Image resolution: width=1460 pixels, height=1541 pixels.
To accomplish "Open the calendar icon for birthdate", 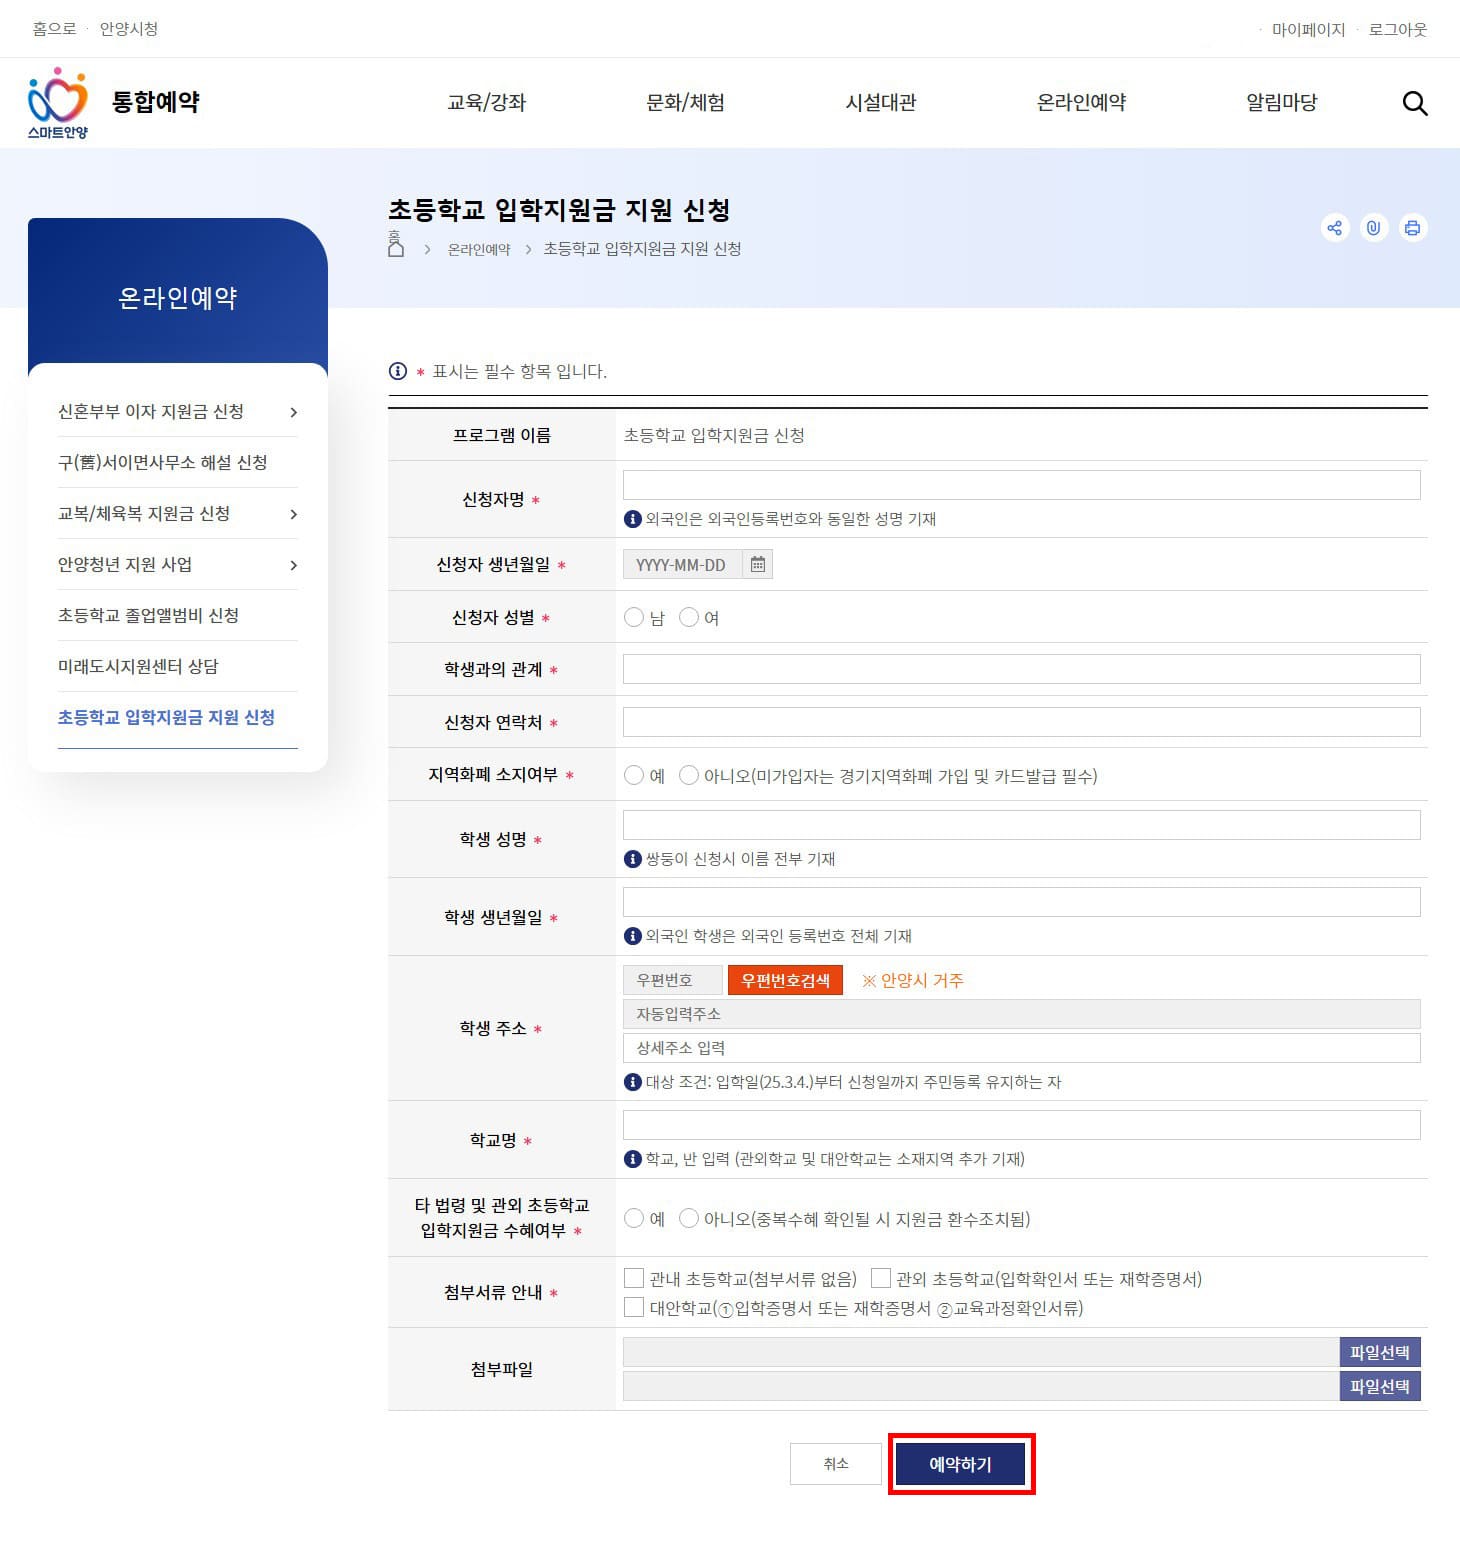I will (x=758, y=564).
